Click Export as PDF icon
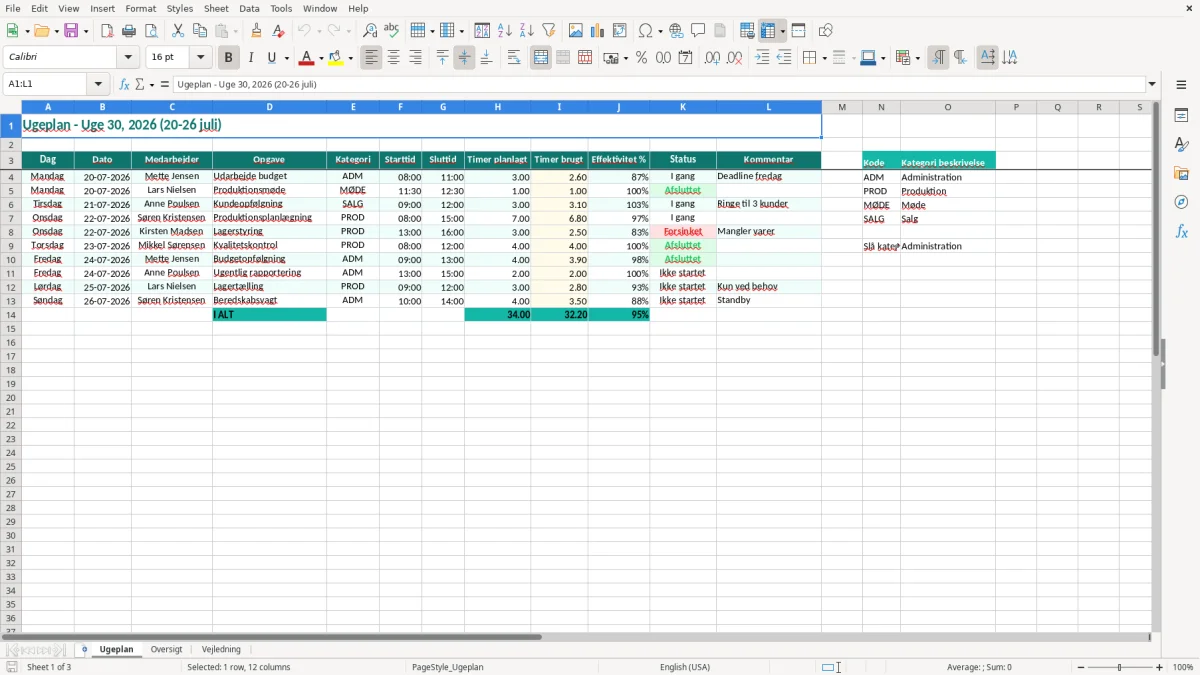This screenshot has height=675, width=1200. tap(107, 31)
